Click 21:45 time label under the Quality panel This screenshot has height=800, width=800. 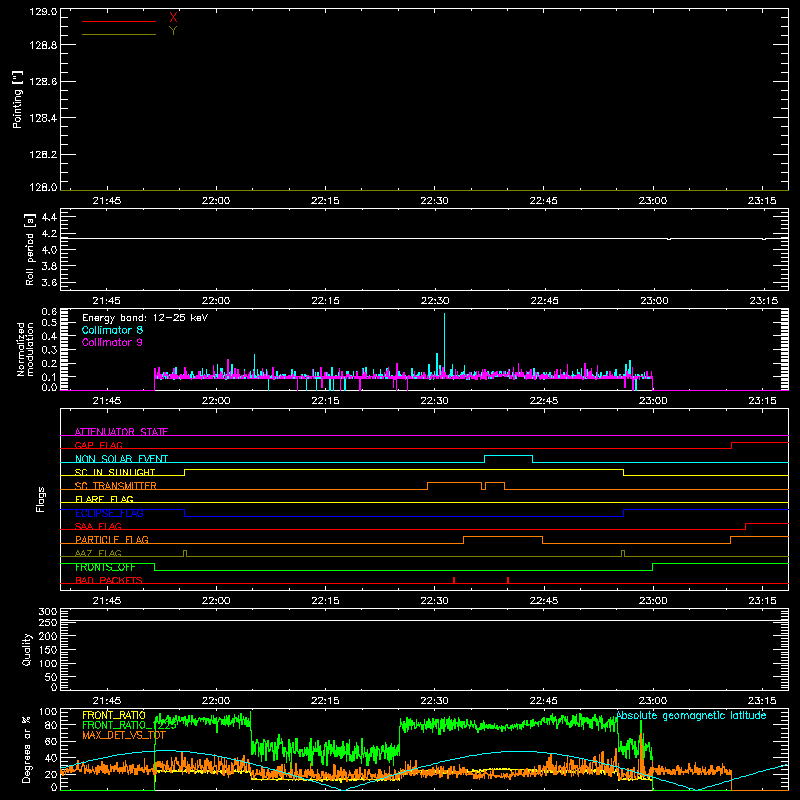tap(107, 701)
